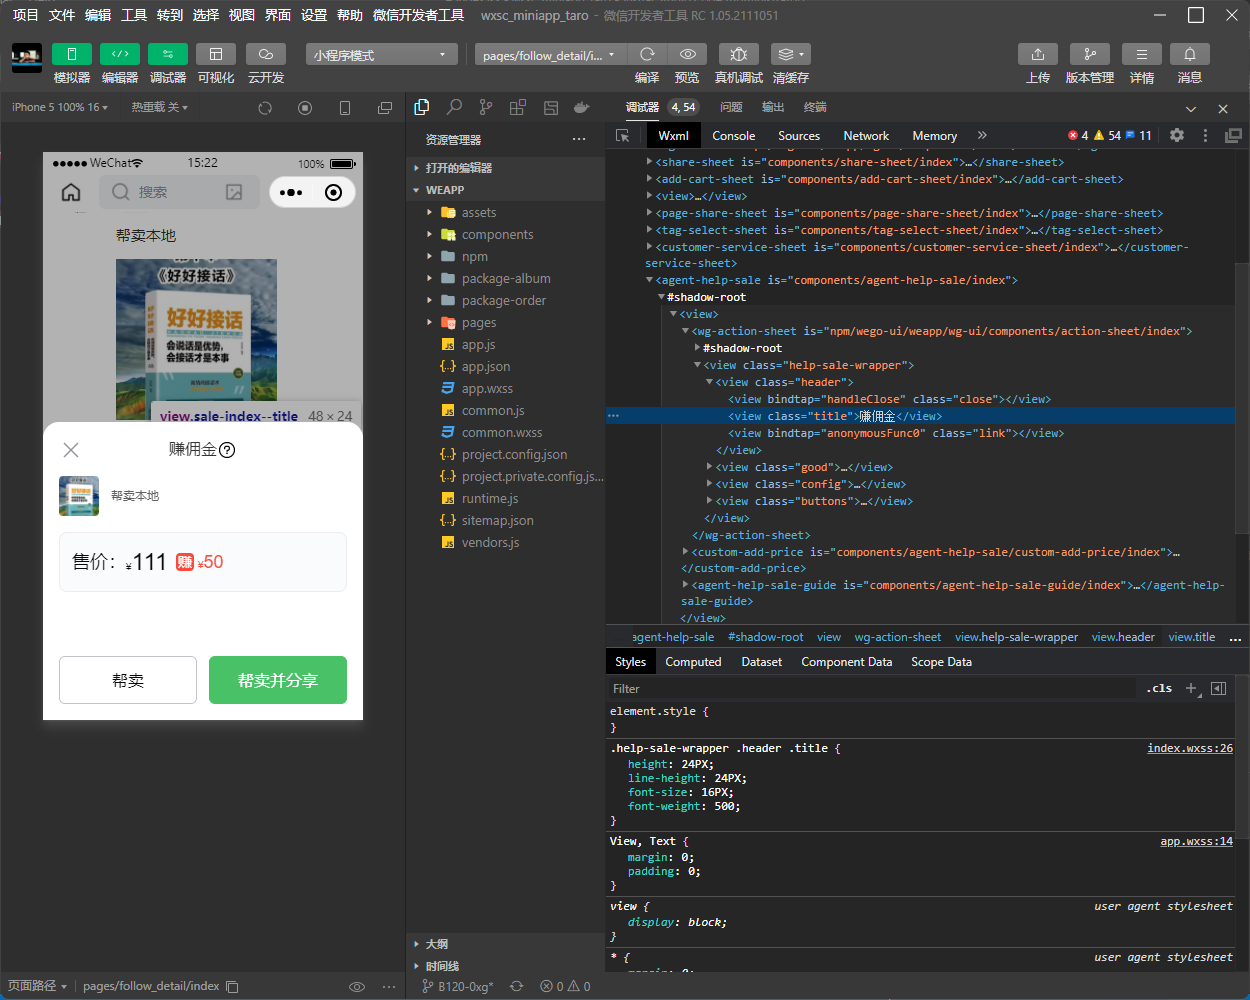This screenshot has width=1250, height=1000.
Task: Click the white 帮卖 button in simulator
Action: pyautogui.click(x=128, y=680)
